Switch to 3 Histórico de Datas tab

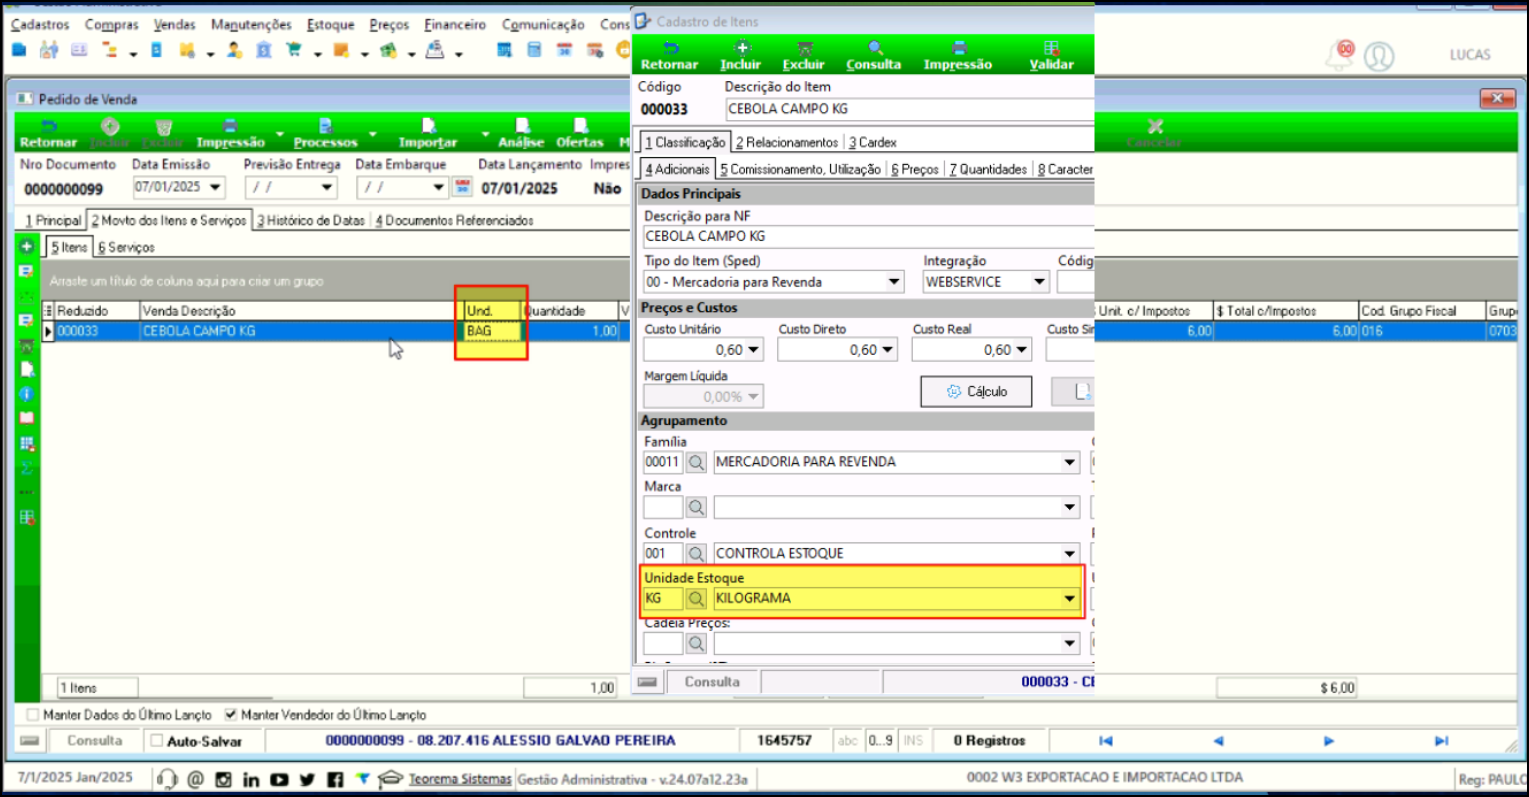[311, 220]
